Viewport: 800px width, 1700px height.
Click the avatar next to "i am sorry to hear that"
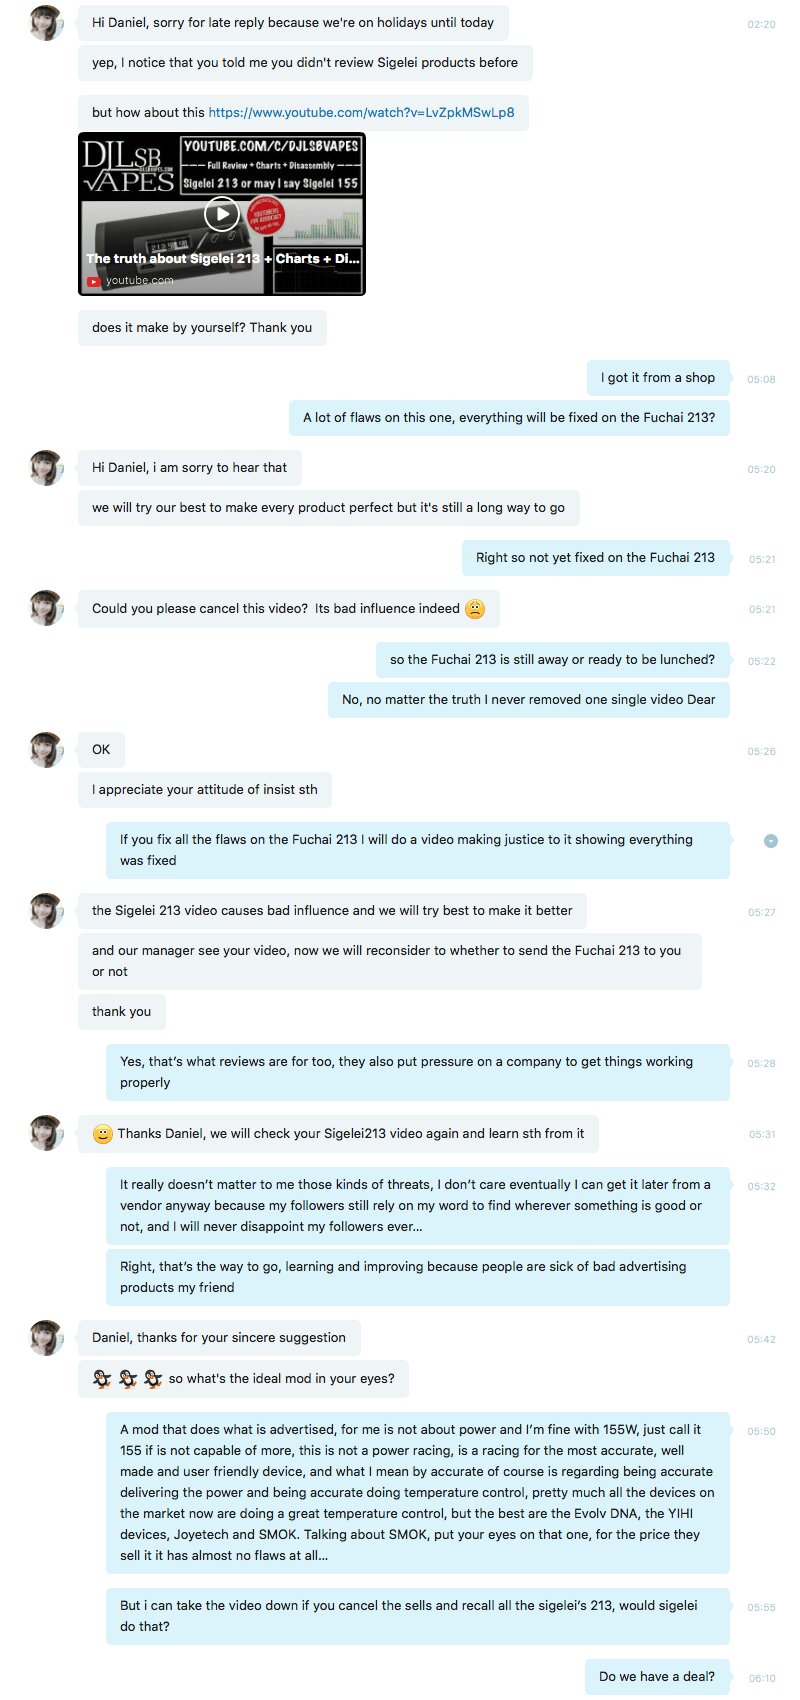pyautogui.click(x=46, y=468)
